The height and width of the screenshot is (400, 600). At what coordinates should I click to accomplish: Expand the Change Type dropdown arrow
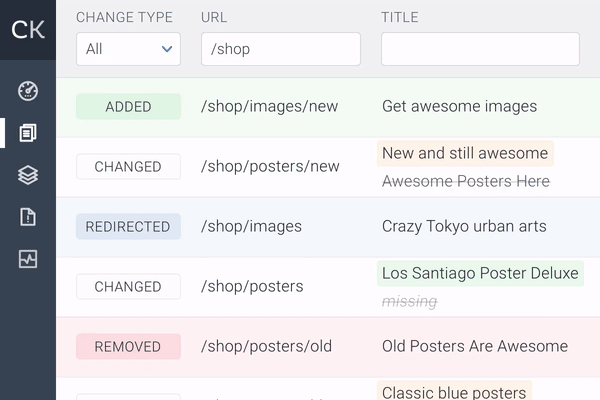(167, 49)
